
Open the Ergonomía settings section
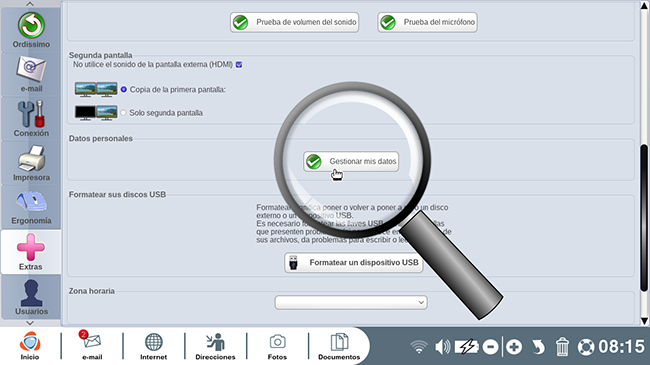(31, 207)
